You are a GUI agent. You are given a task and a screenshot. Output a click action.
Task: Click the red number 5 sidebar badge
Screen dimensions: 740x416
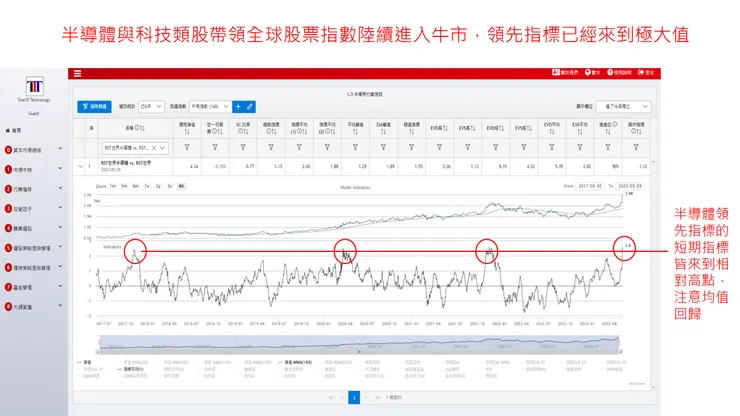[x=8, y=248]
